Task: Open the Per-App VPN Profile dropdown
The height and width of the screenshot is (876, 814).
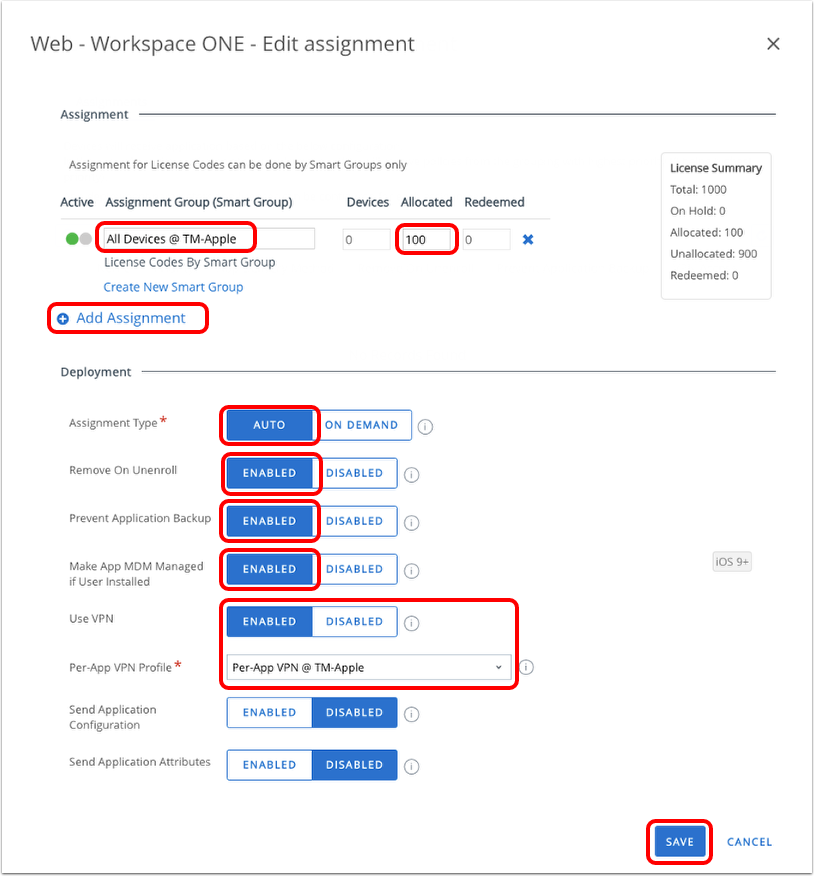Action: tap(367, 667)
